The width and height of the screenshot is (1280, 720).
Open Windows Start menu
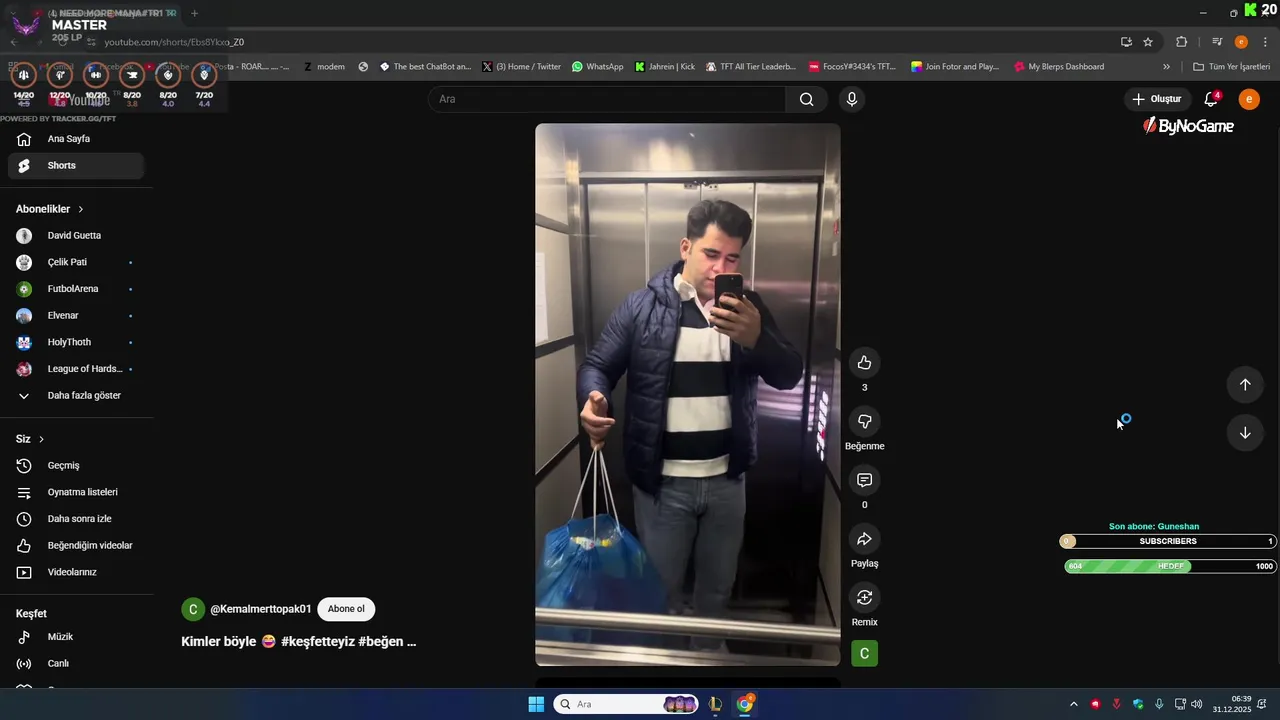tap(536, 704)
